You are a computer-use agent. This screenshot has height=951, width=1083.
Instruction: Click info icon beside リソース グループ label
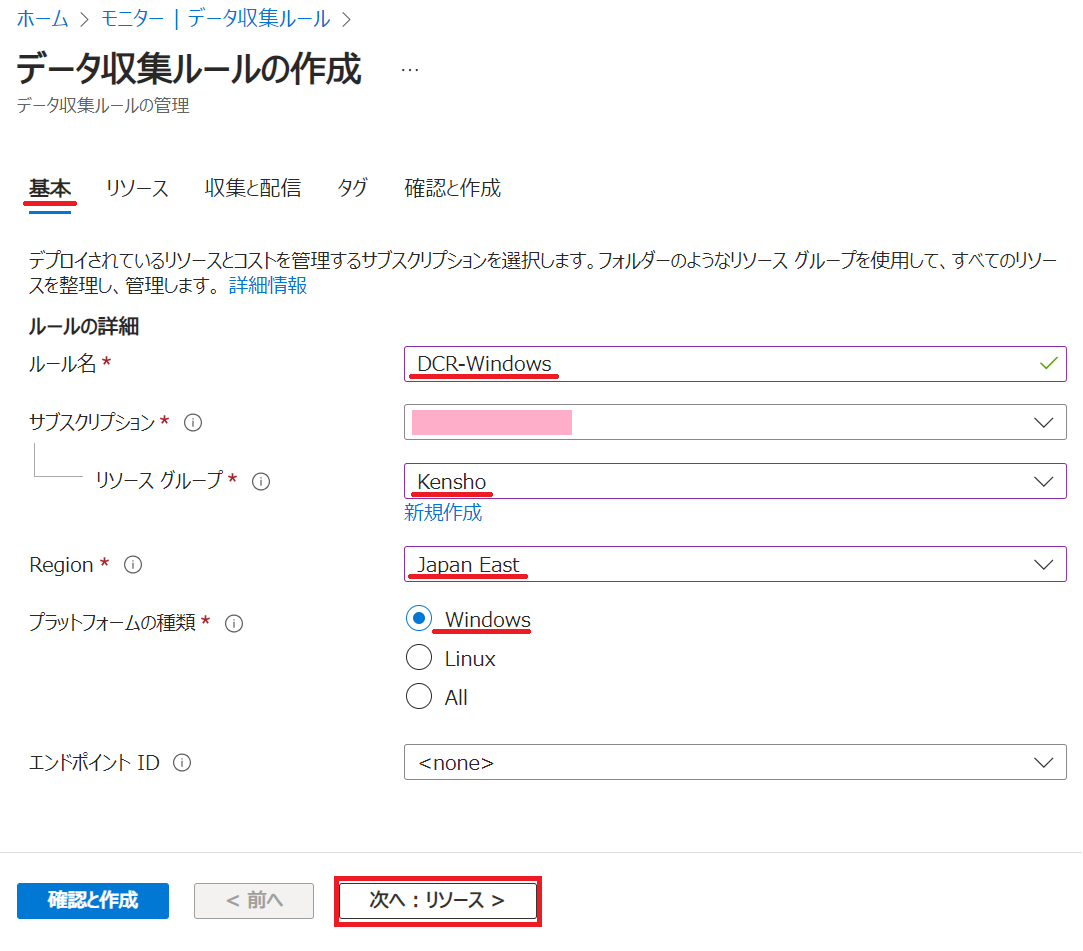coord(261,481)
